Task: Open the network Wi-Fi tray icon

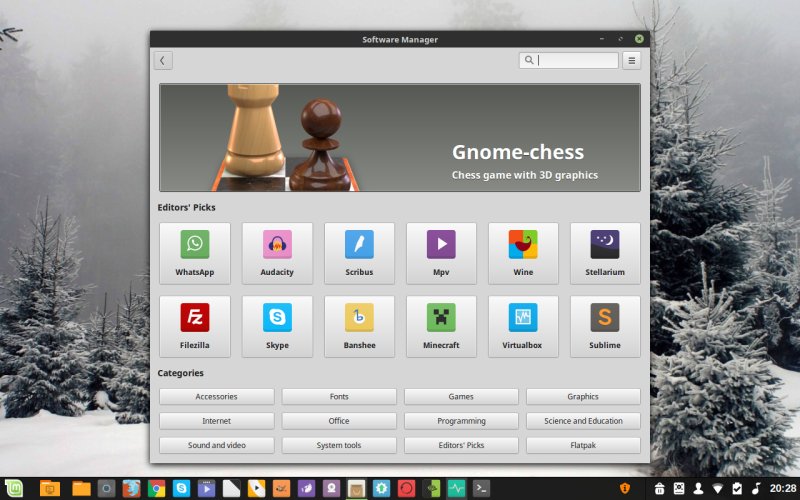Action: click(x=717, y=489)
